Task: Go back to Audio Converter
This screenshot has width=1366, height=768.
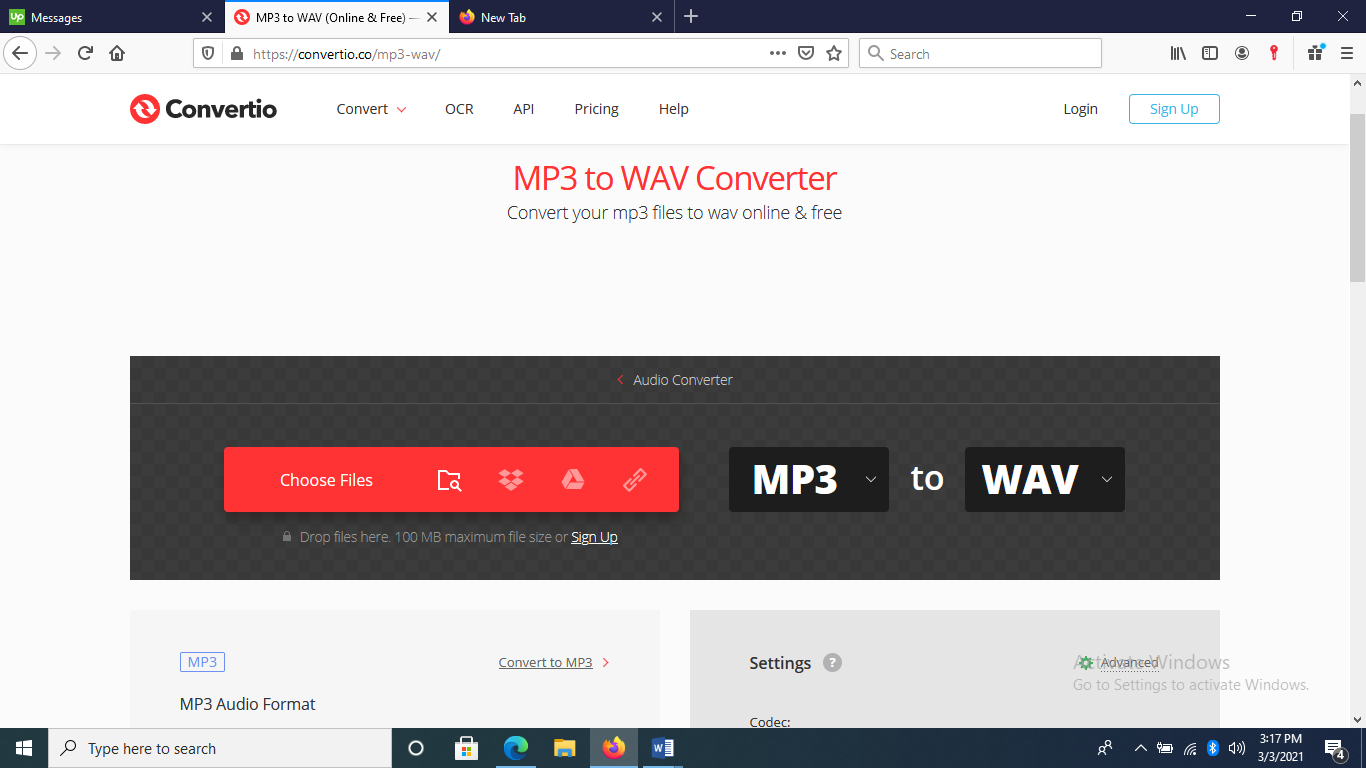Action: click(x=675, y=380)
